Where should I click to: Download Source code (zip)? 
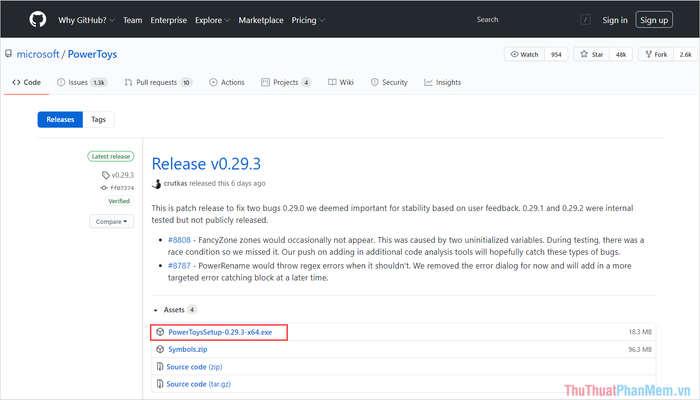pos(194,367)
